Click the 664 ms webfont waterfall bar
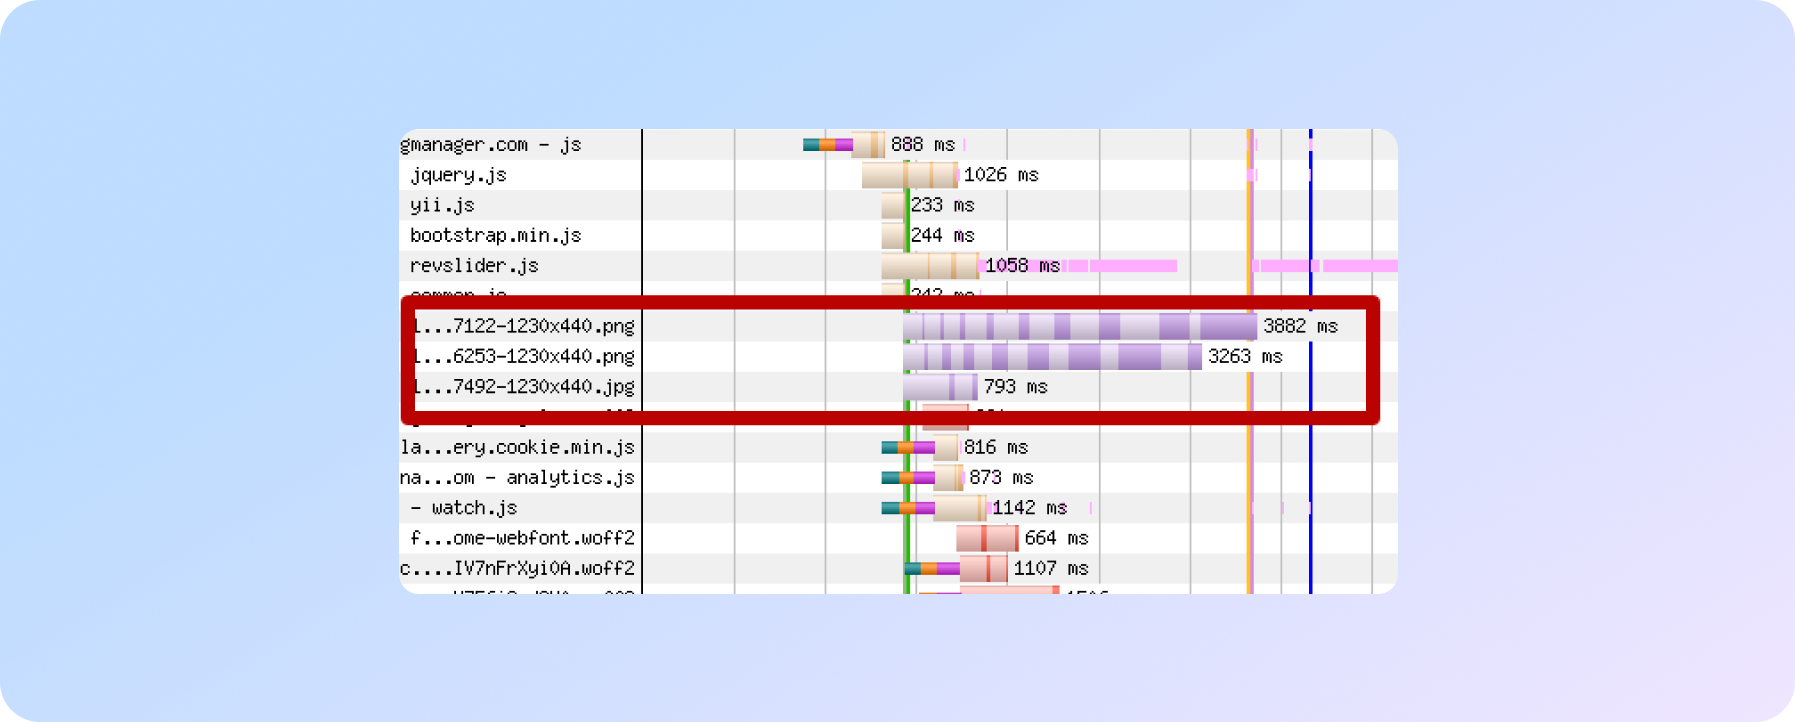 pos(987,538)
